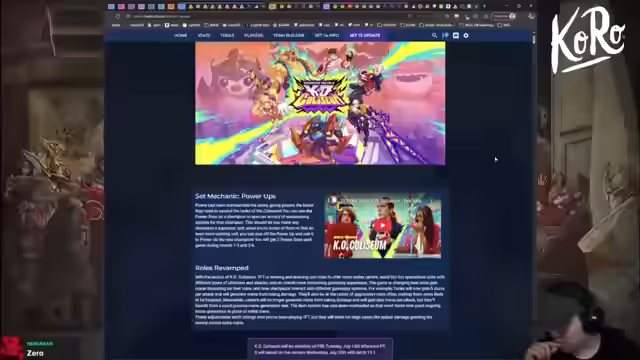
Task: Click the K.O. Coliseum release date notice box
Action: [320, 349]
